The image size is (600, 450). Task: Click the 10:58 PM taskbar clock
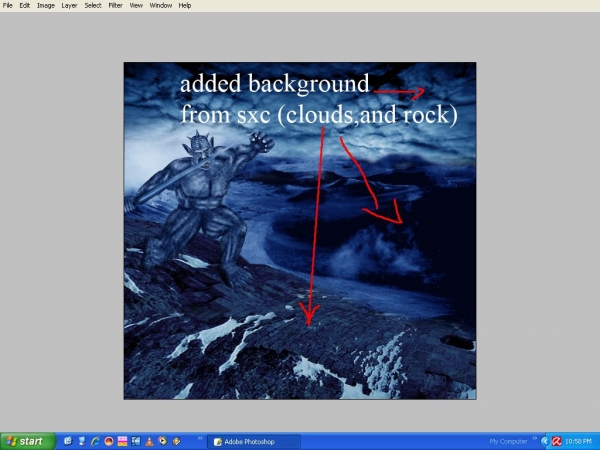point(578,442)
